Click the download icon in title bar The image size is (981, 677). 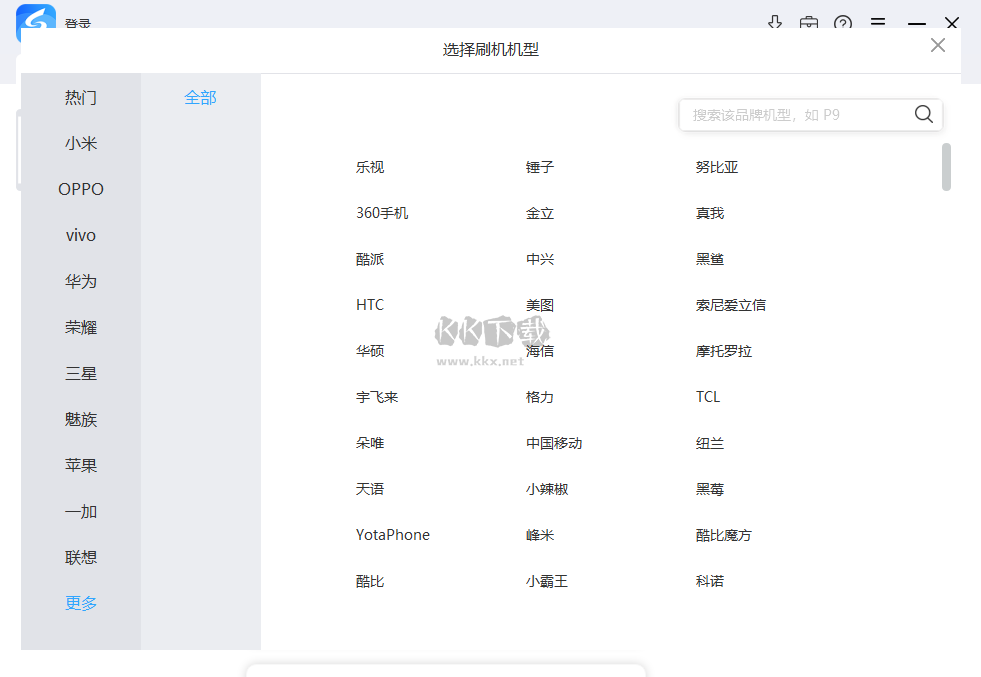tap(775, 23)
